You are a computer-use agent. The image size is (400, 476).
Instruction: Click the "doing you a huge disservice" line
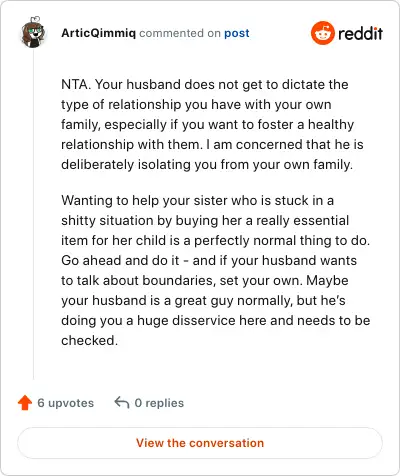tap(216, 320)
